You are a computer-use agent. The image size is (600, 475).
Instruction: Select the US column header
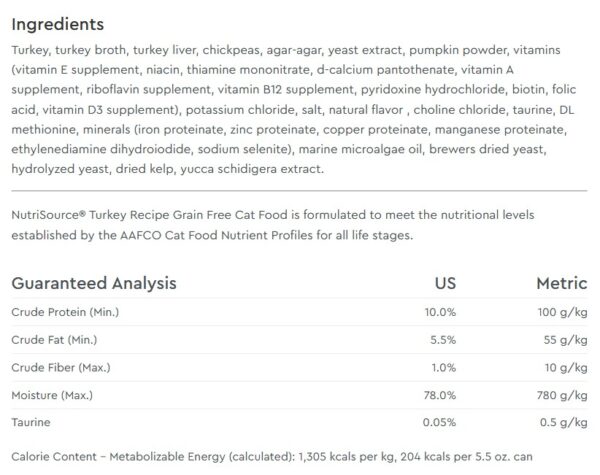click(445, 283)
